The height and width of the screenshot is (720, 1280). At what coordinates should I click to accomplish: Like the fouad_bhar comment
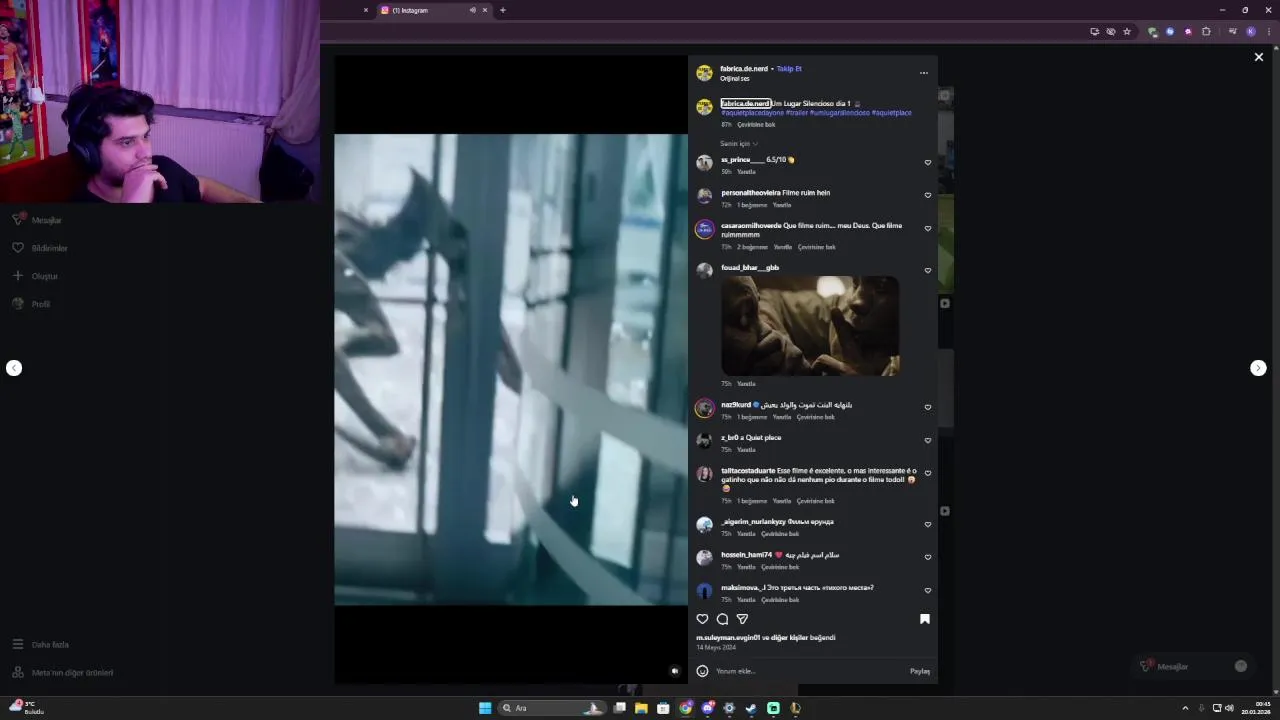pyautogui.click(x=928, y=270)
